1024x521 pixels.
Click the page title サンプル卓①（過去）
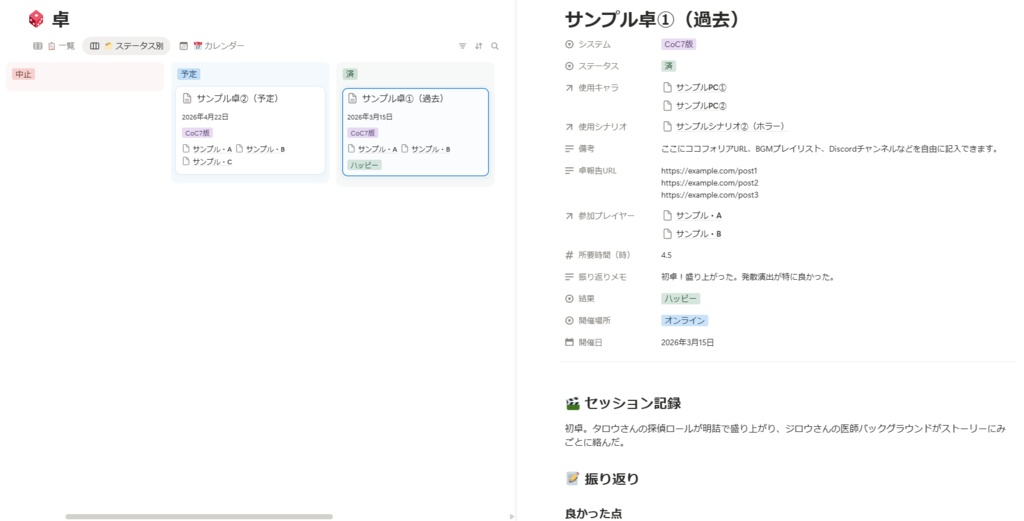(x=653, y=20)
